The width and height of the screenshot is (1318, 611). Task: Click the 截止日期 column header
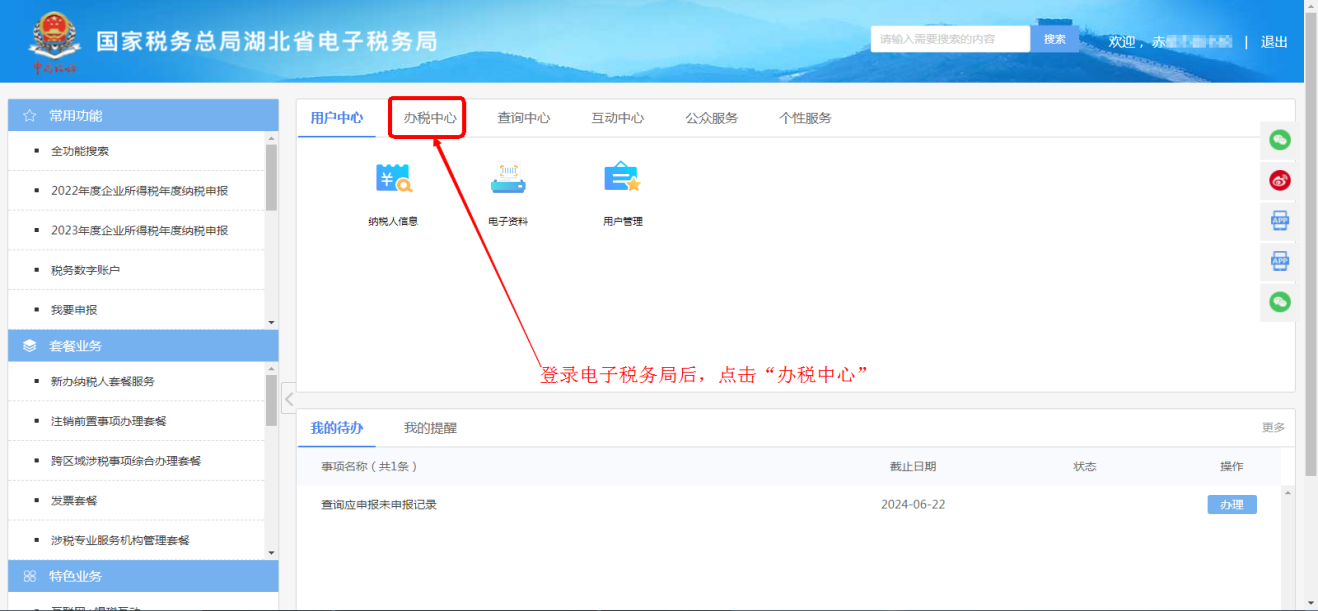913,467
